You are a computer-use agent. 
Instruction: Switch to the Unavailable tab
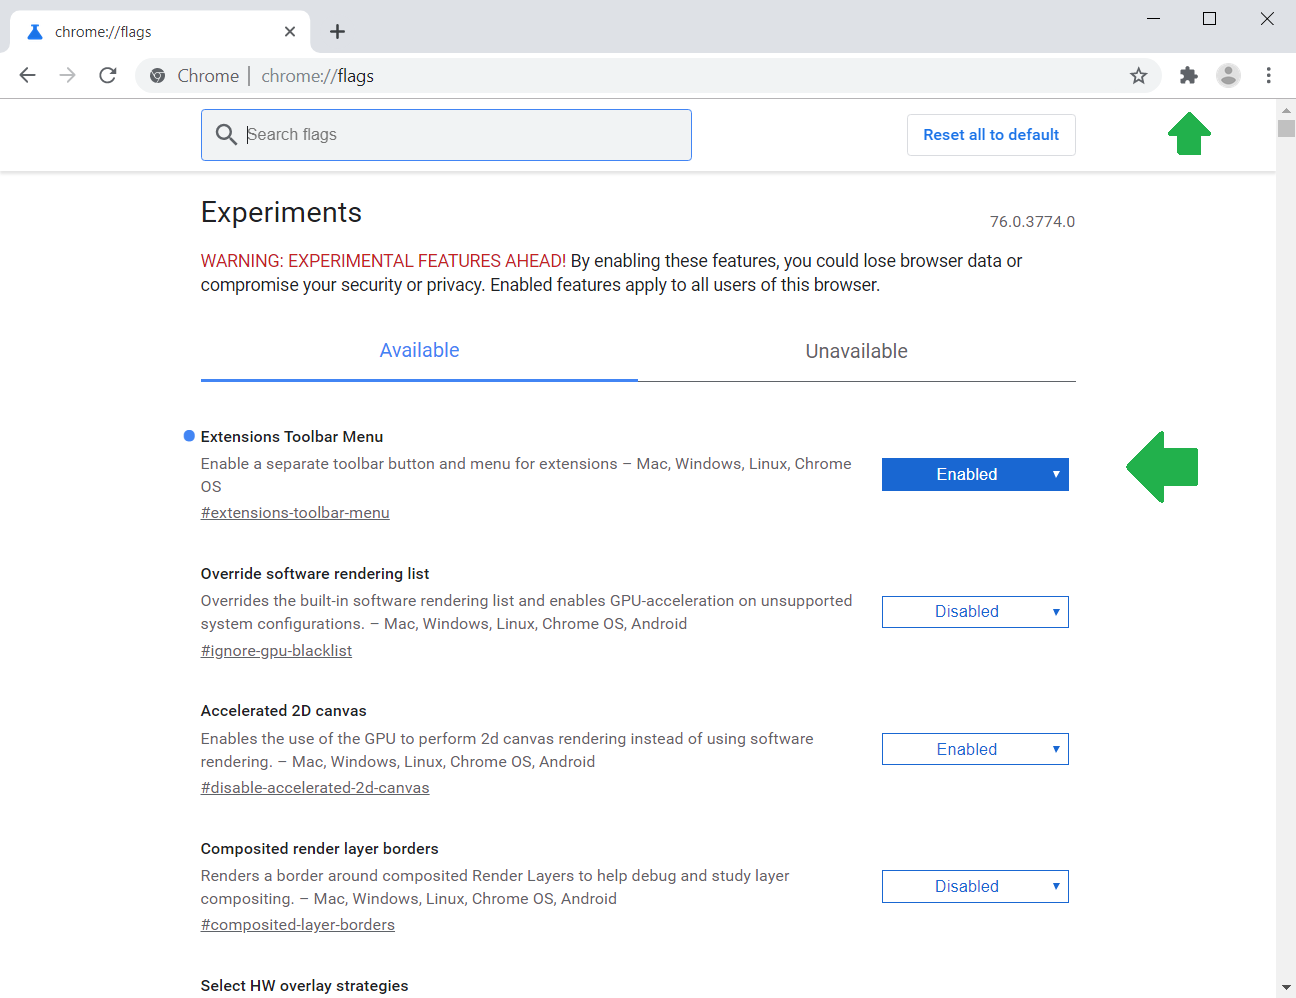(x=856, y=351)
